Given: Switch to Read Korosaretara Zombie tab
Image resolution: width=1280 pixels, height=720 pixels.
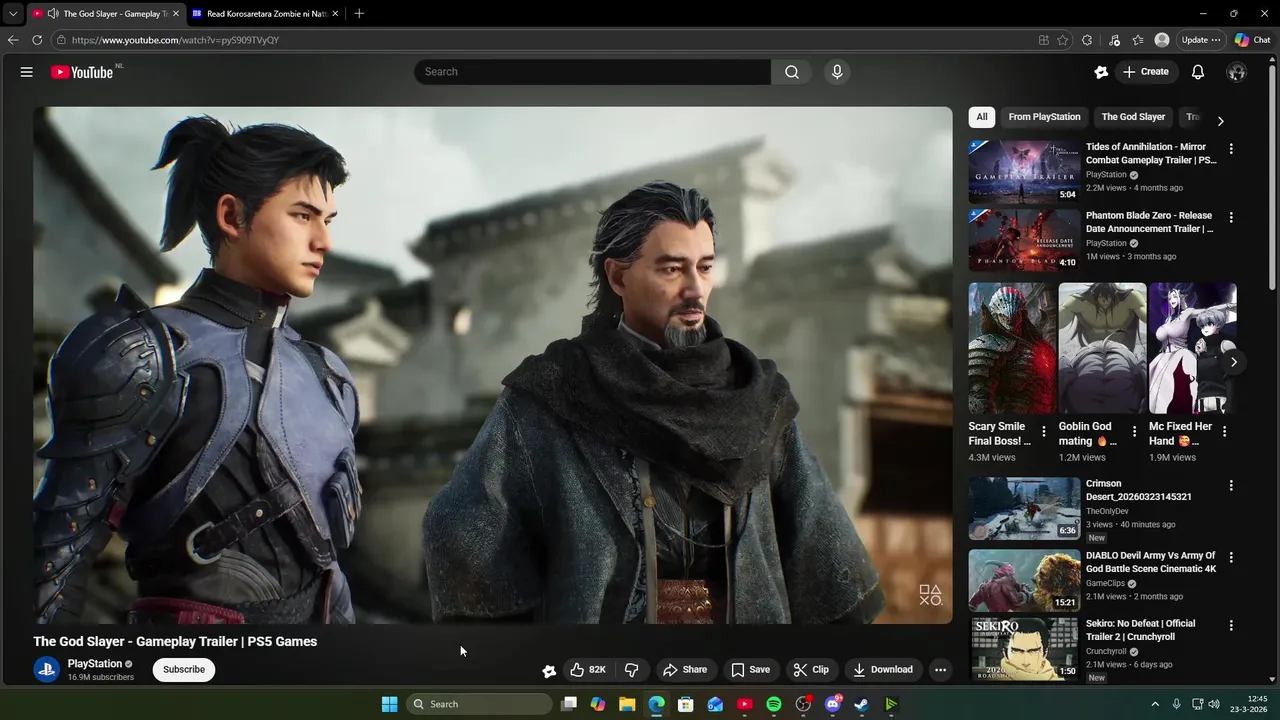Looking at the screenshot, I should (x=265, y=13).
